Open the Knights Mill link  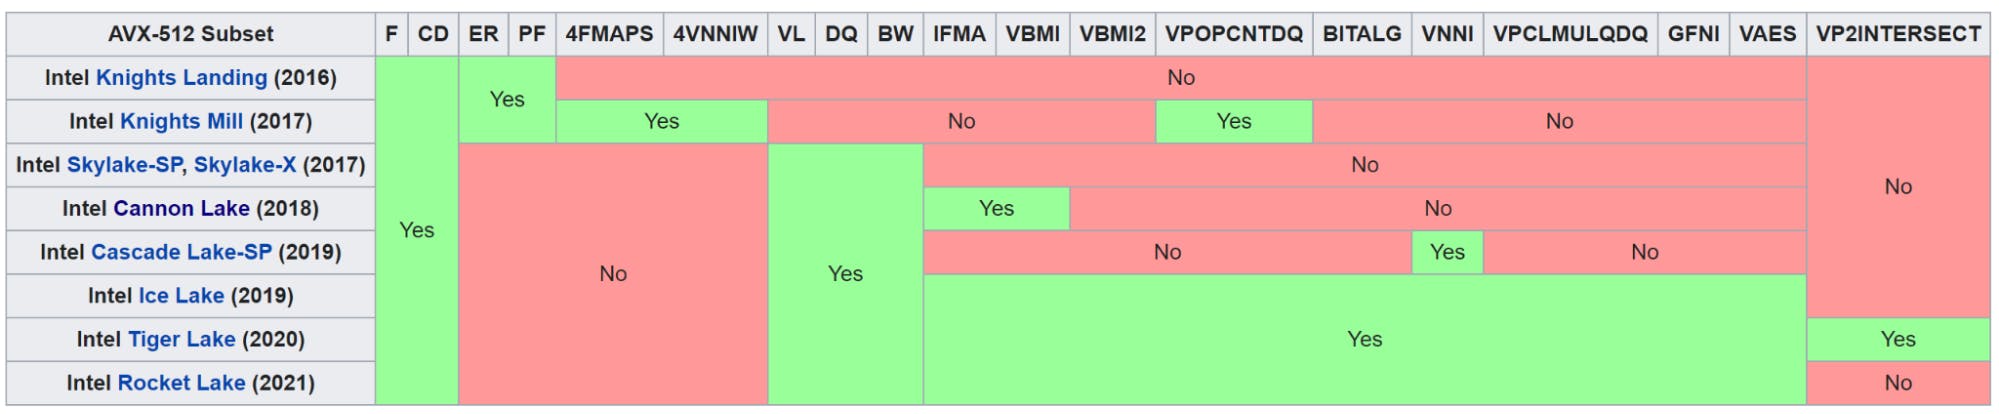[182, 122]
